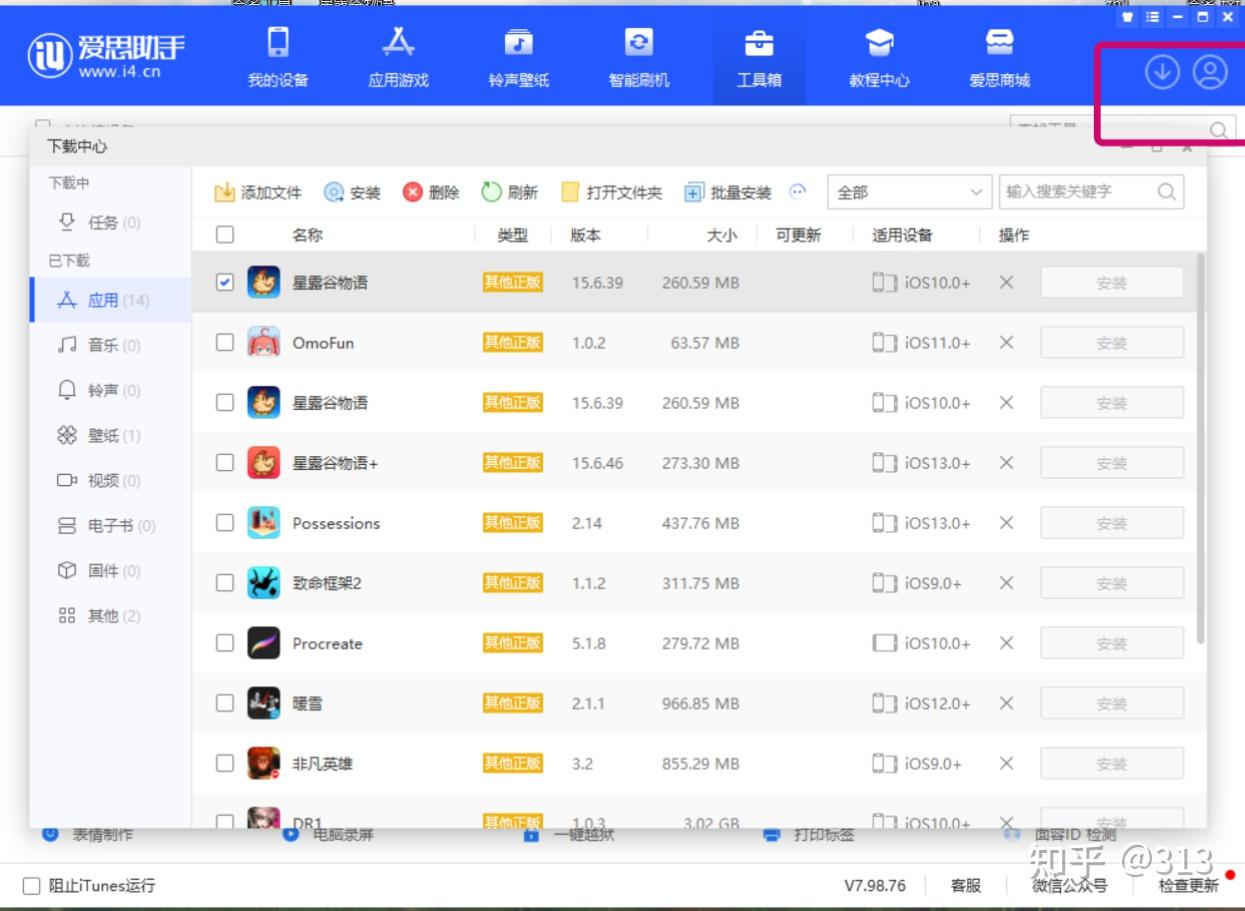
Task: Click the search magnifier in download center
Action: [1167, 192]
